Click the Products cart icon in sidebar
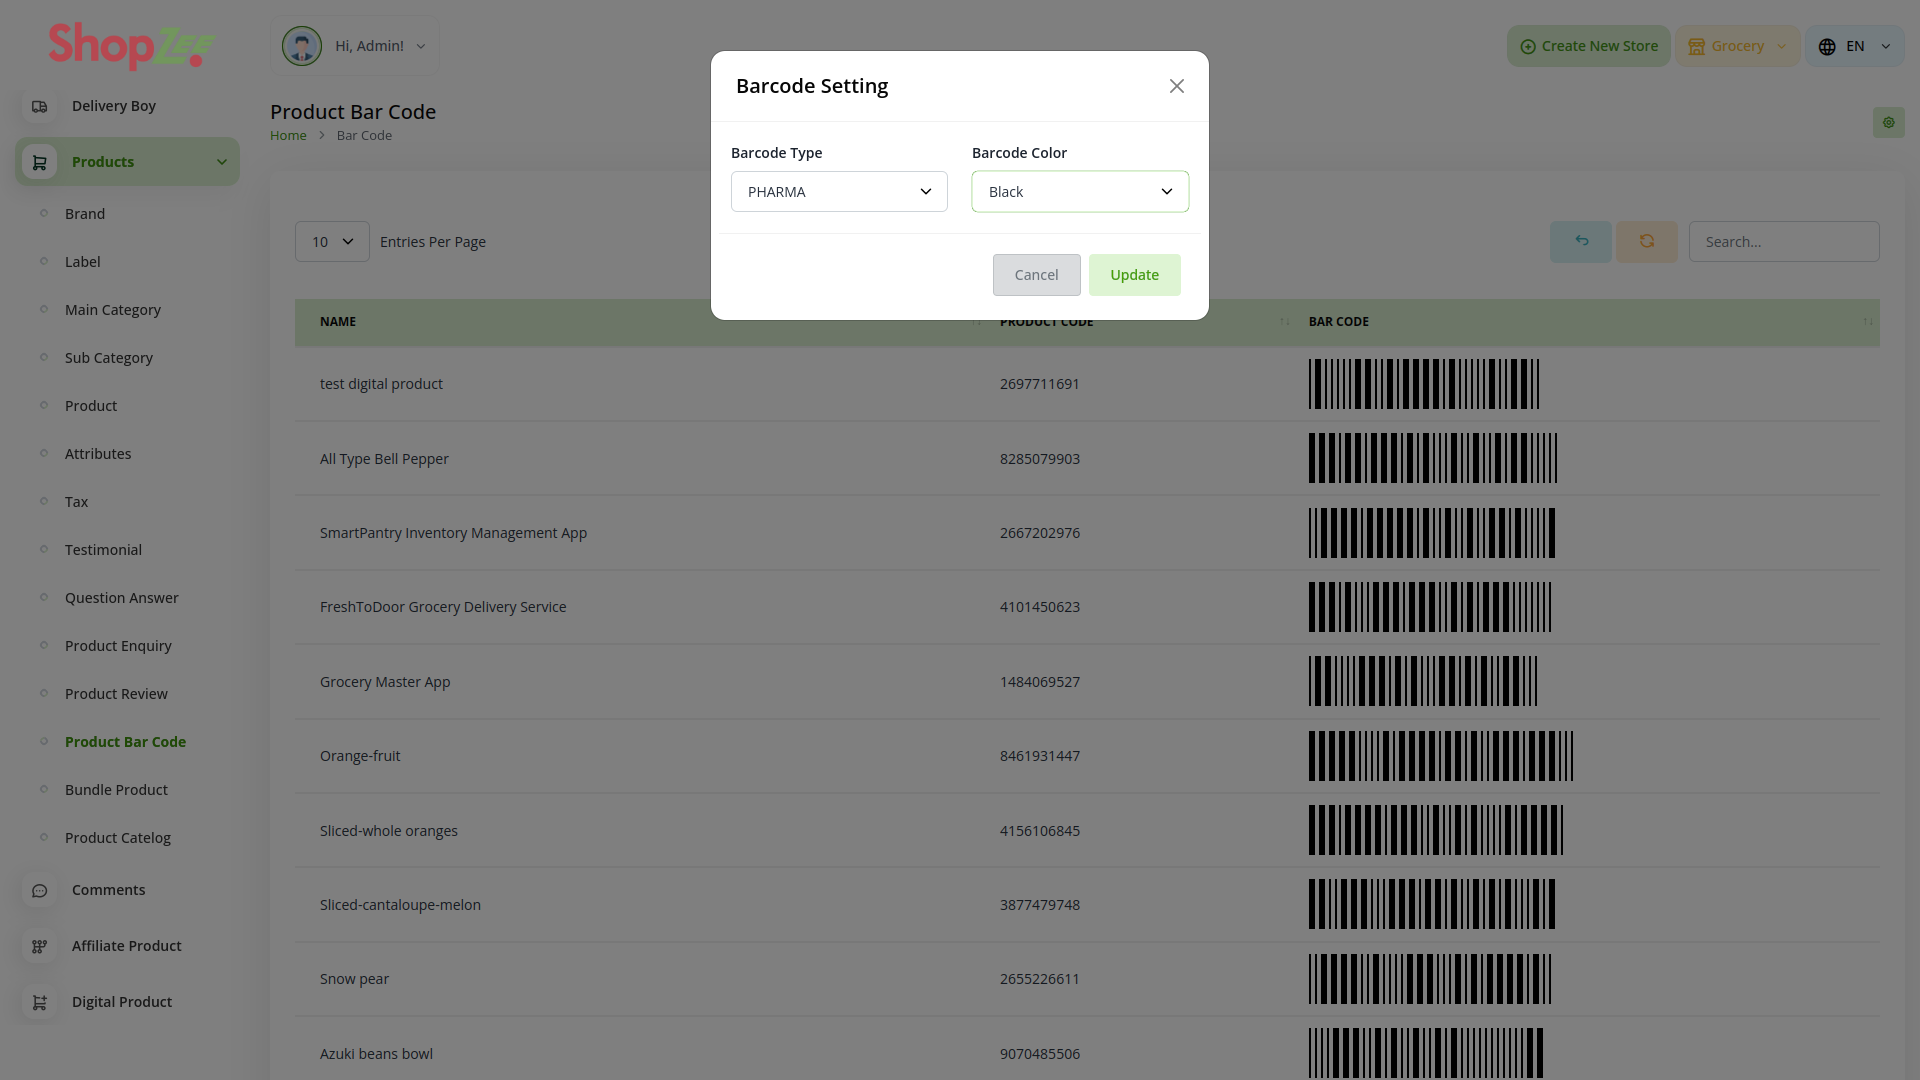This screenshot has width=1920, height=1080. [x=40, y=162]
